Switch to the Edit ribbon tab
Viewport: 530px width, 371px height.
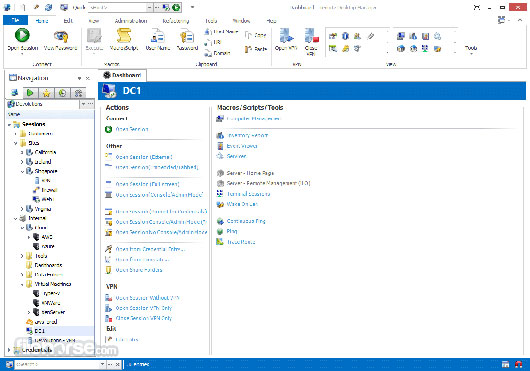point(68,21)
